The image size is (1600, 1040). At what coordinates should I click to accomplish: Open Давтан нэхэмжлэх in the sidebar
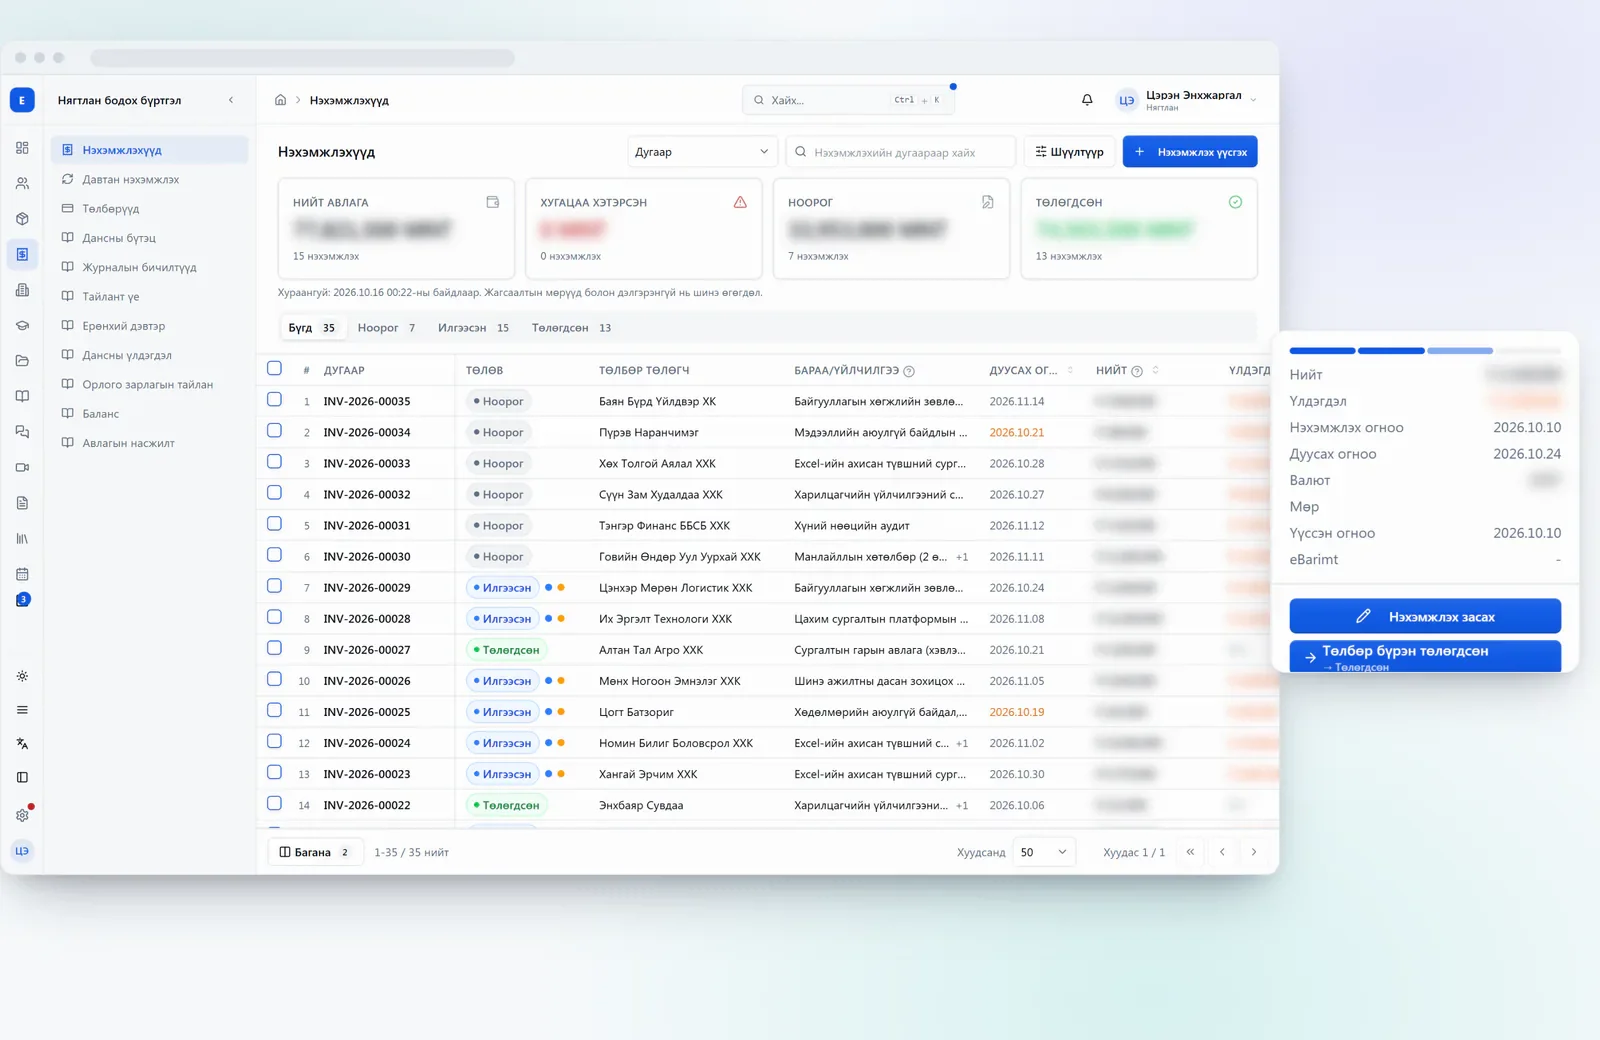click(x=150, y=179)
